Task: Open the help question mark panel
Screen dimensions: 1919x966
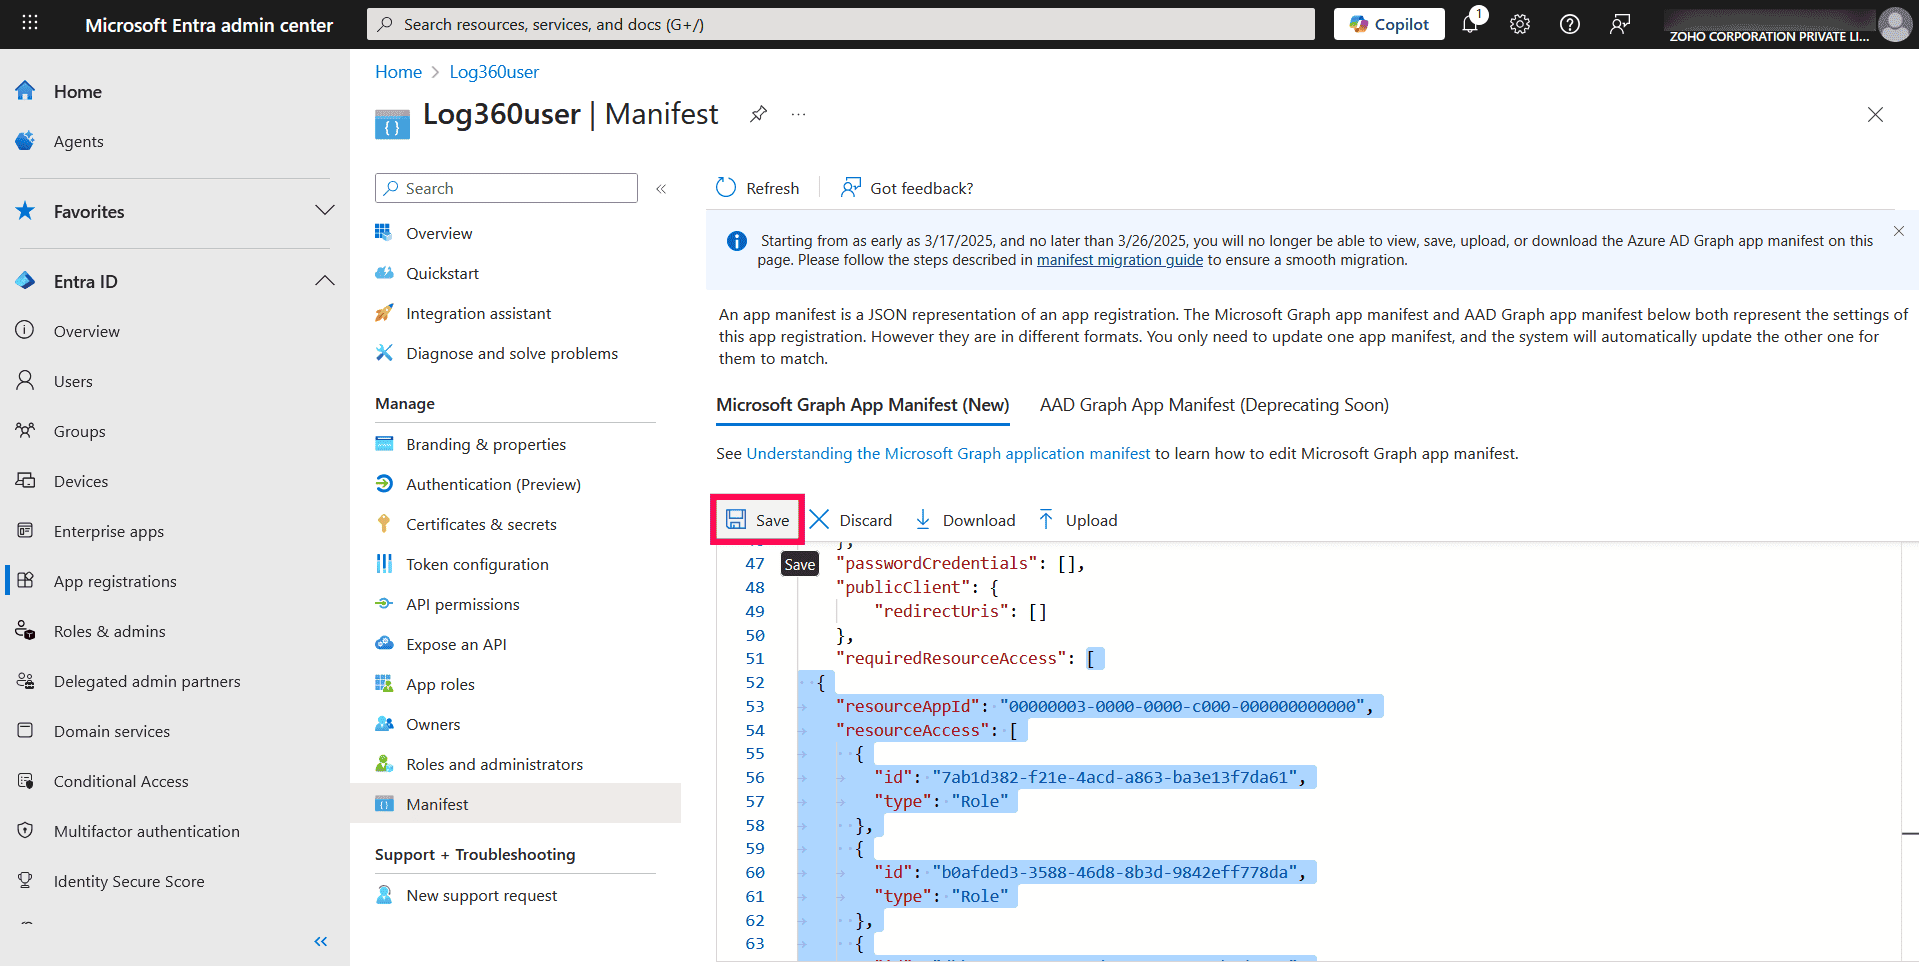Action: pyautogui.click(x=1569, y=24)
